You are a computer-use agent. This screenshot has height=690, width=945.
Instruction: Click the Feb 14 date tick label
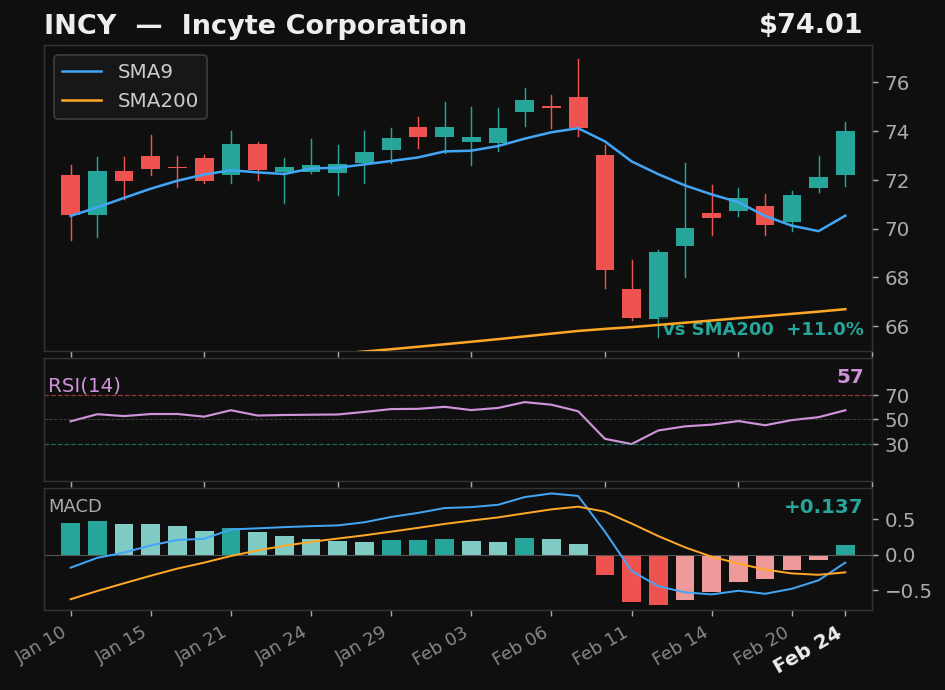[x=681, y=646]
